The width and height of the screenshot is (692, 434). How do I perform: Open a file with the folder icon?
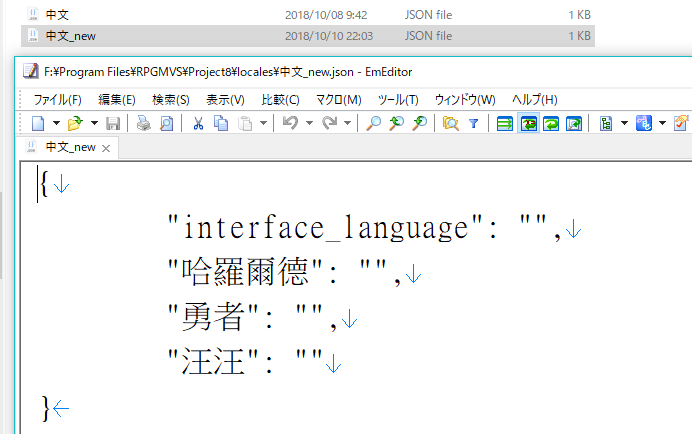(75, 124)
